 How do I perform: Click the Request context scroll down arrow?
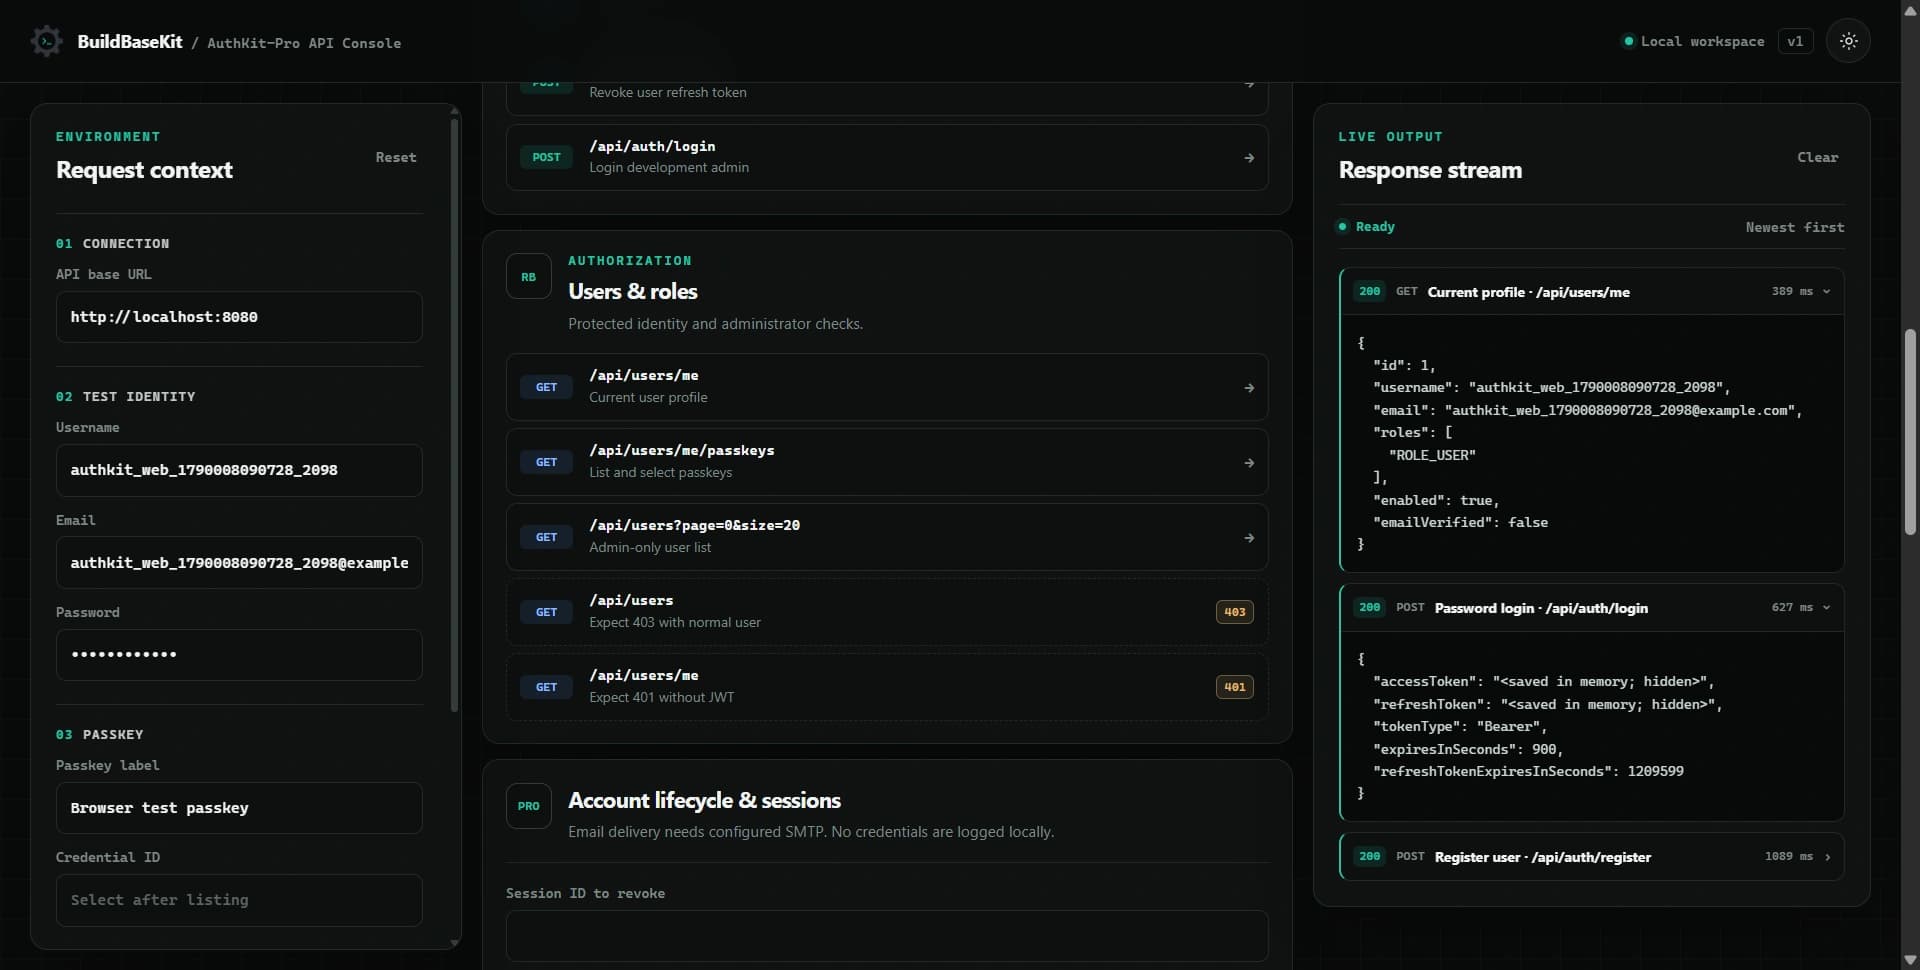click(x=455, y=942)
